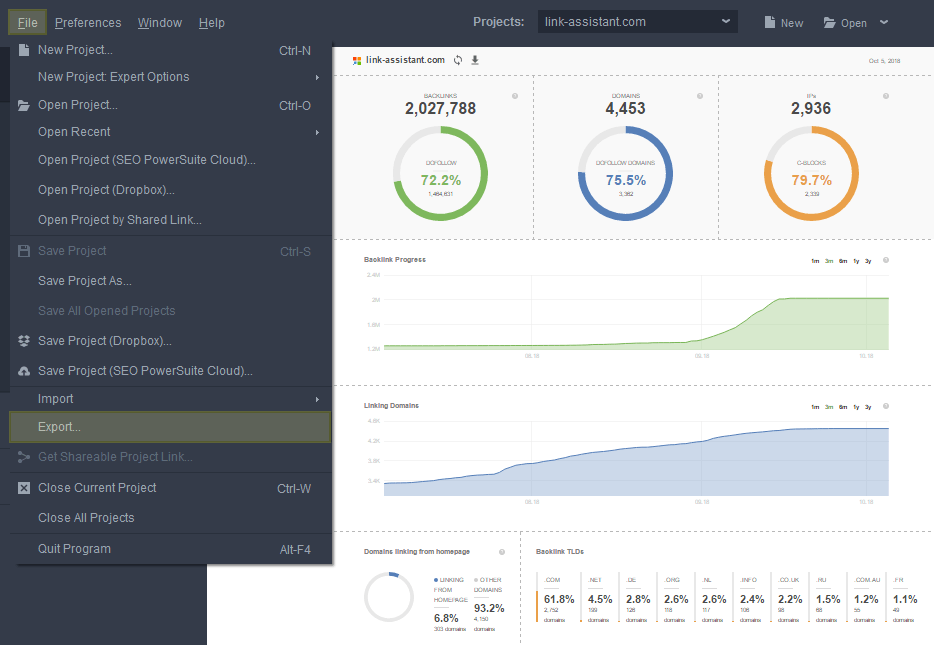Click info icon for Domains linking from homepage
This screenshot has width=934, height=645.
(502, 552)
